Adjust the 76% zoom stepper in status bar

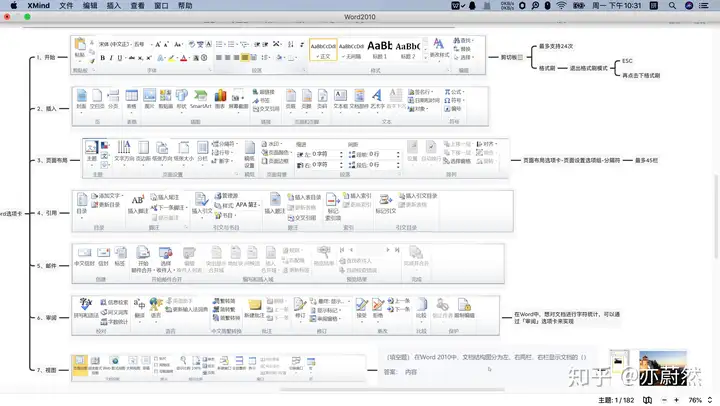710,400
